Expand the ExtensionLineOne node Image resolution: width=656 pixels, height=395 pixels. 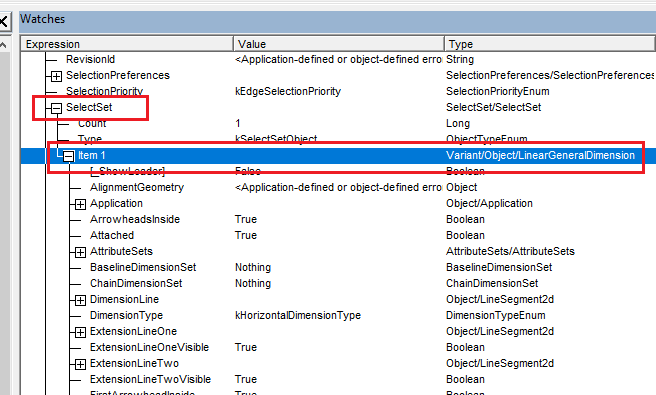tap(80, 332)
